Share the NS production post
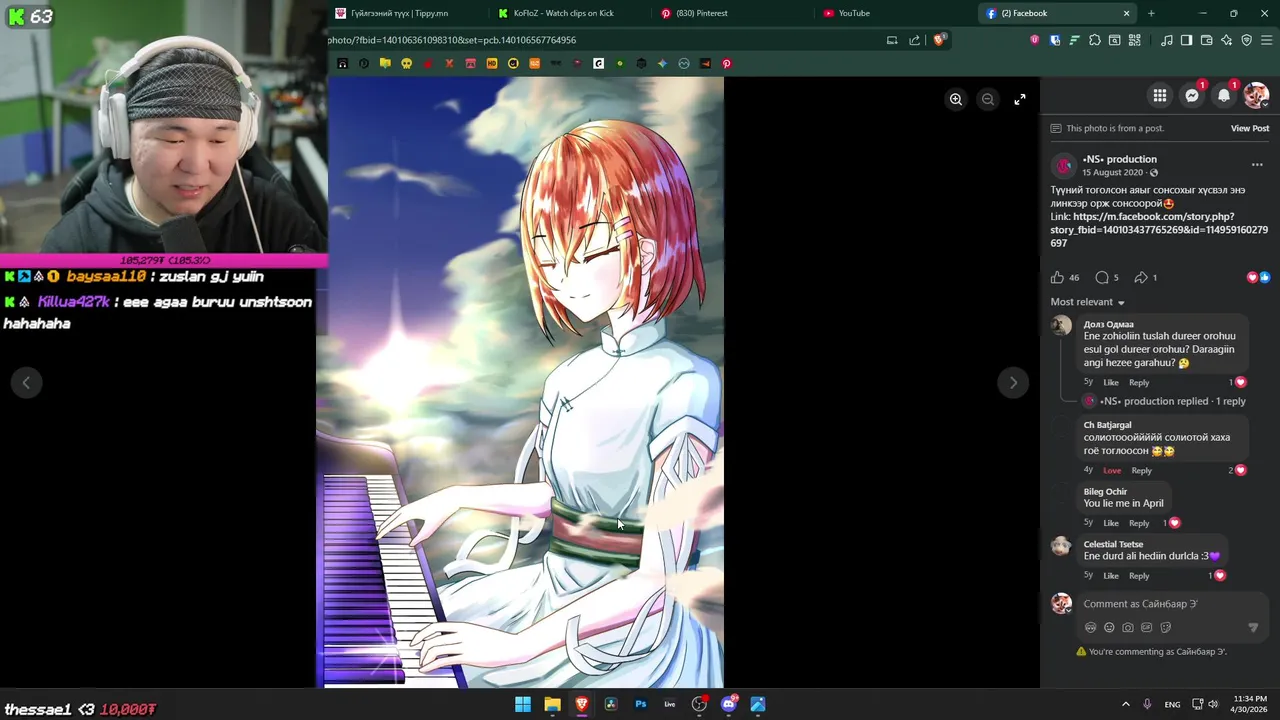The height and width of the screenshot is (720, 1280). coord(1140,277)
